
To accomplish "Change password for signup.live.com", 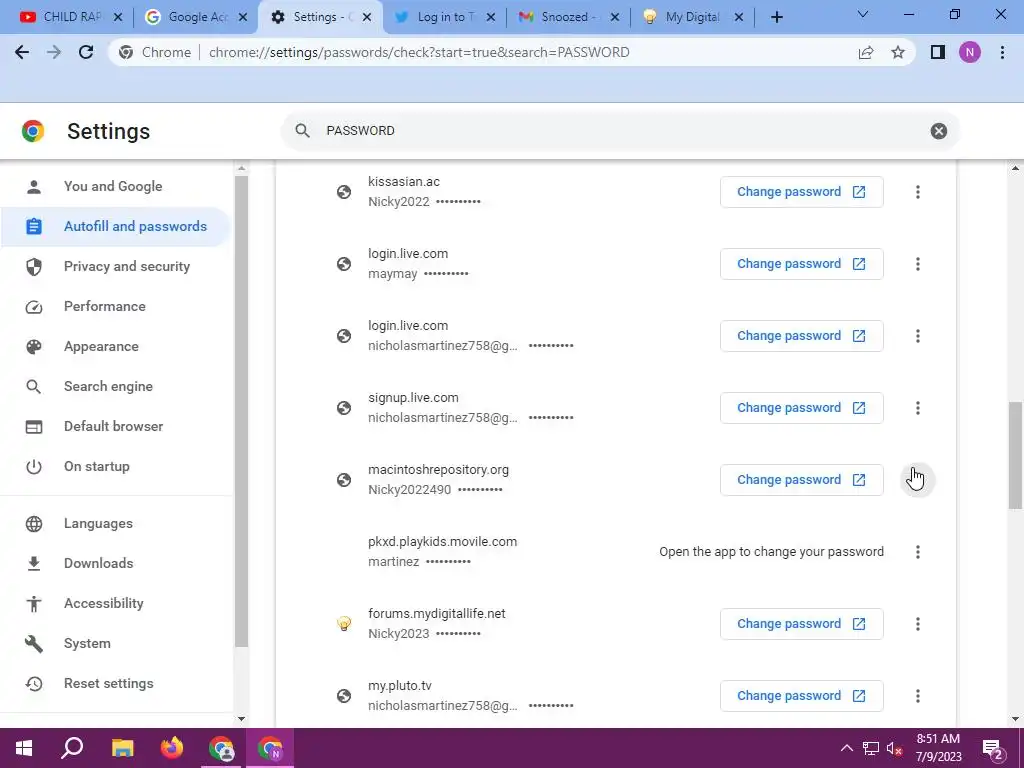I will [x=801, y=408].
